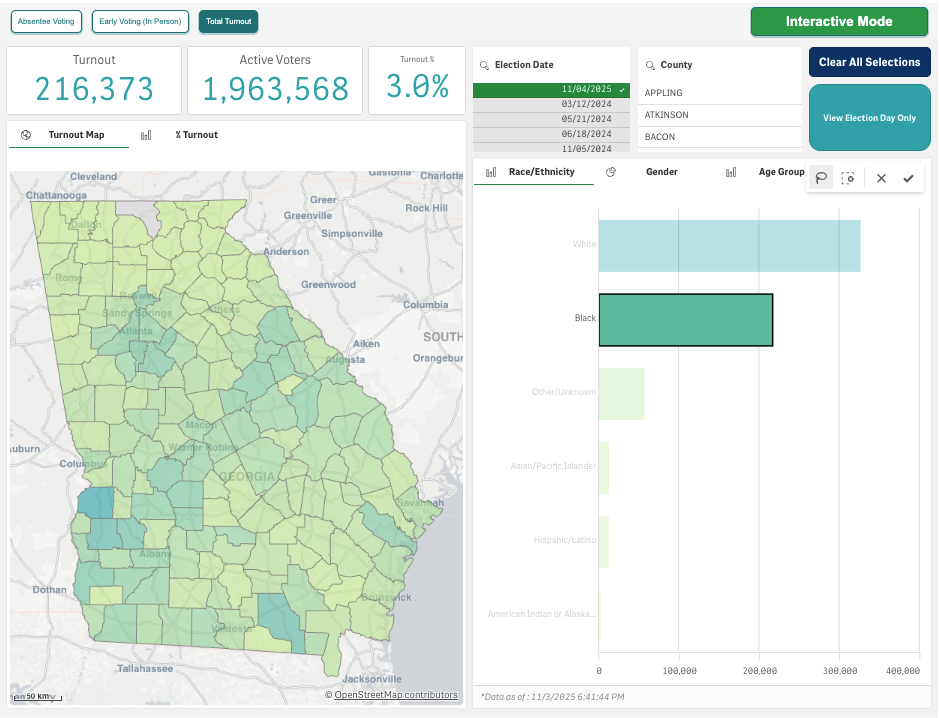Click the globe icon beside Turnout Map
The height and width of the screenshot is (718, 939).
[26, 135]
